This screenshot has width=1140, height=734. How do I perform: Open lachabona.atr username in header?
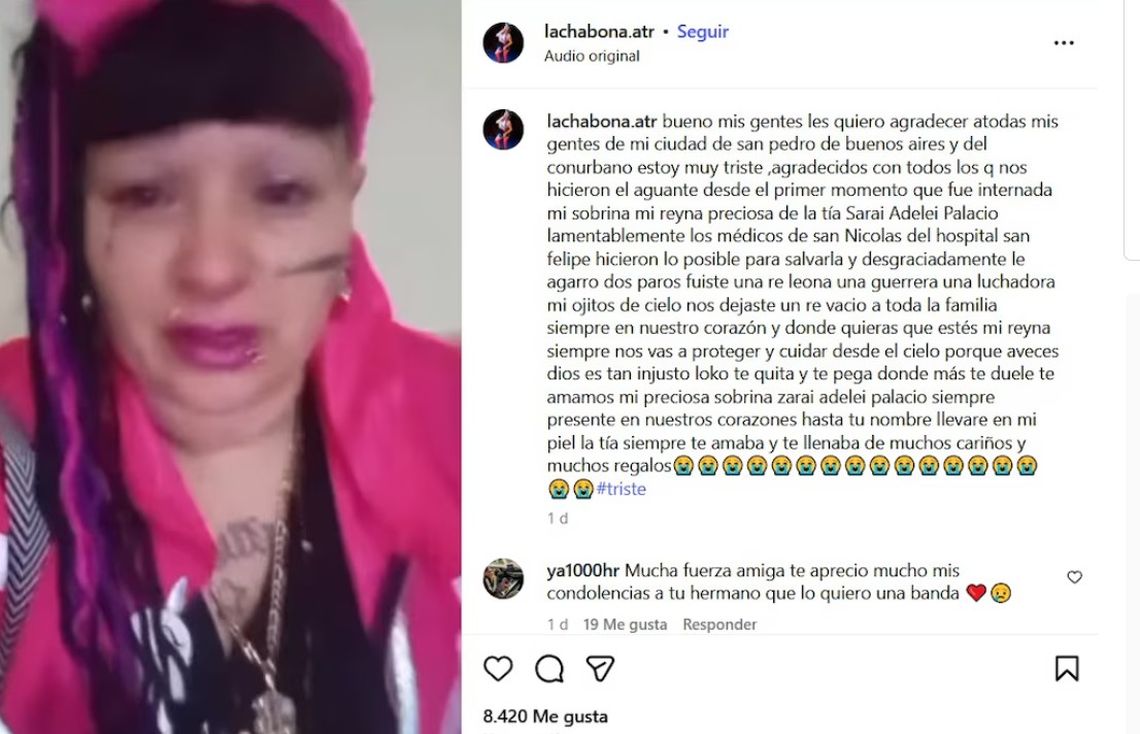599,32
